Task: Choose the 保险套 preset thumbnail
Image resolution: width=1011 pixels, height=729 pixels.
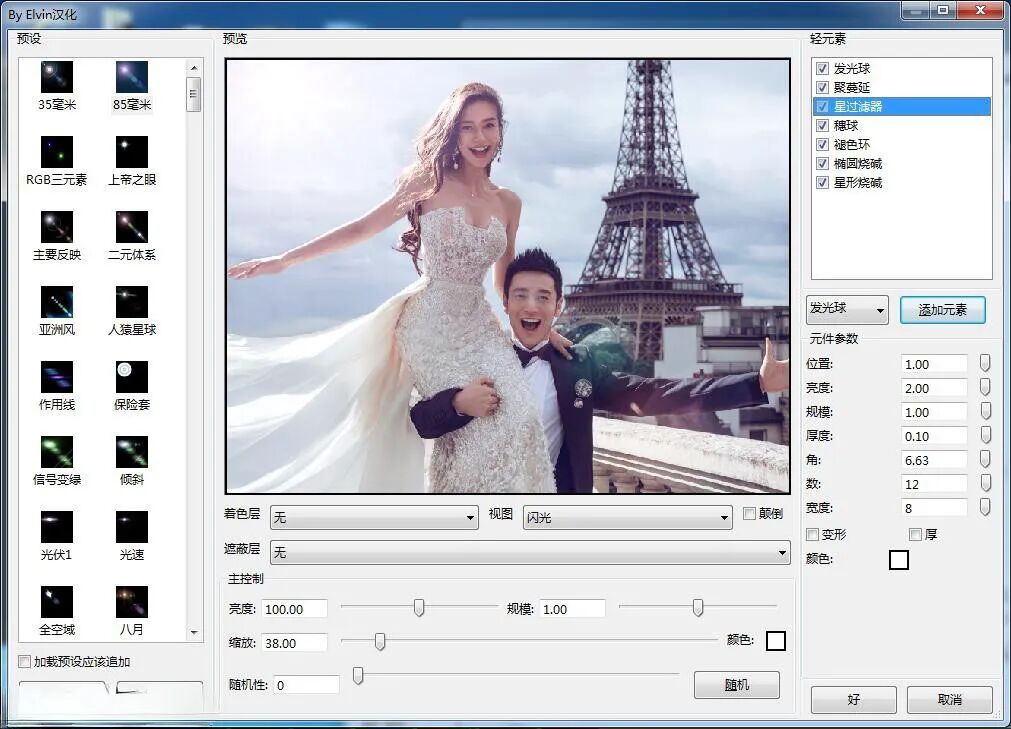Action: (x=131, y=377)
